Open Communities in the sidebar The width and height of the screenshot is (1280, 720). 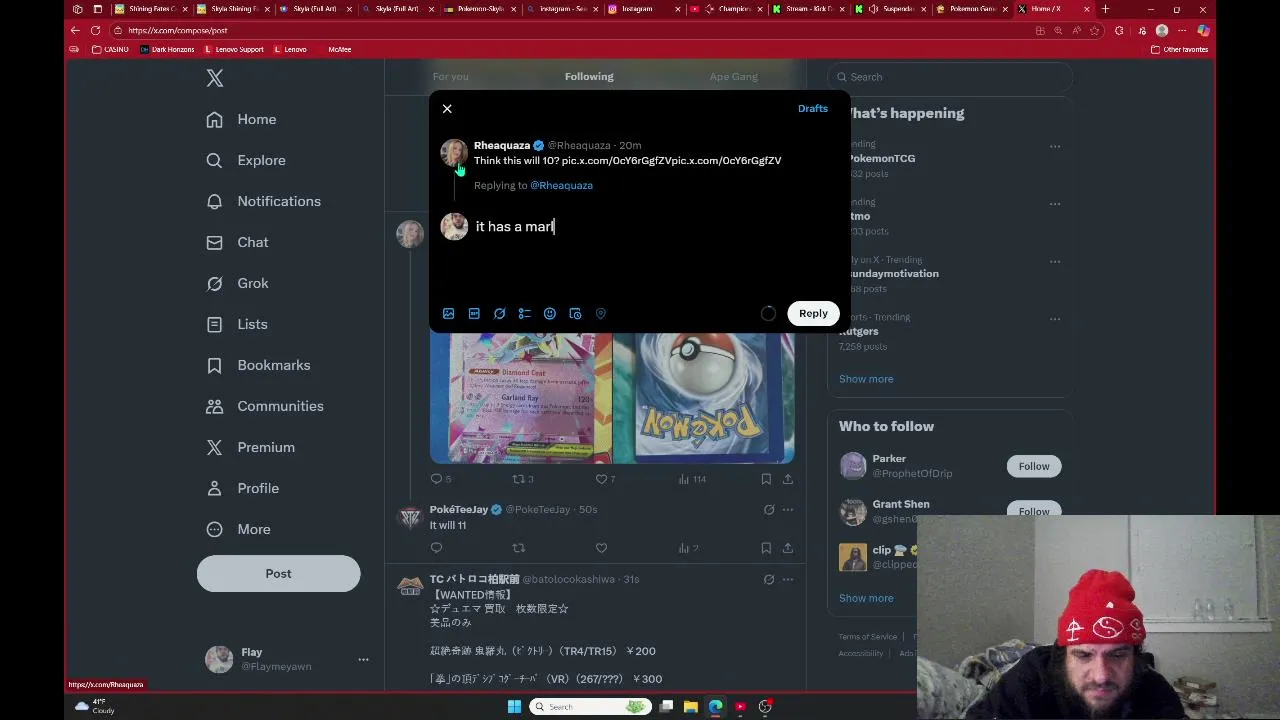264,406
